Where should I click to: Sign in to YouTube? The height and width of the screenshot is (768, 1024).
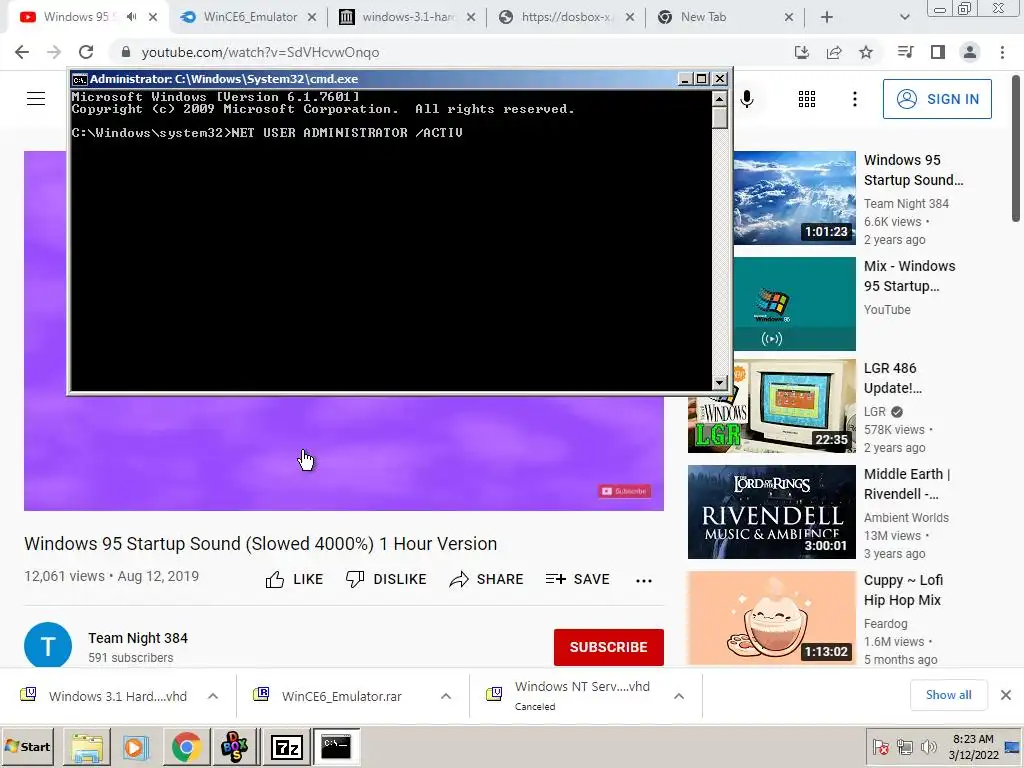[937, 99]
